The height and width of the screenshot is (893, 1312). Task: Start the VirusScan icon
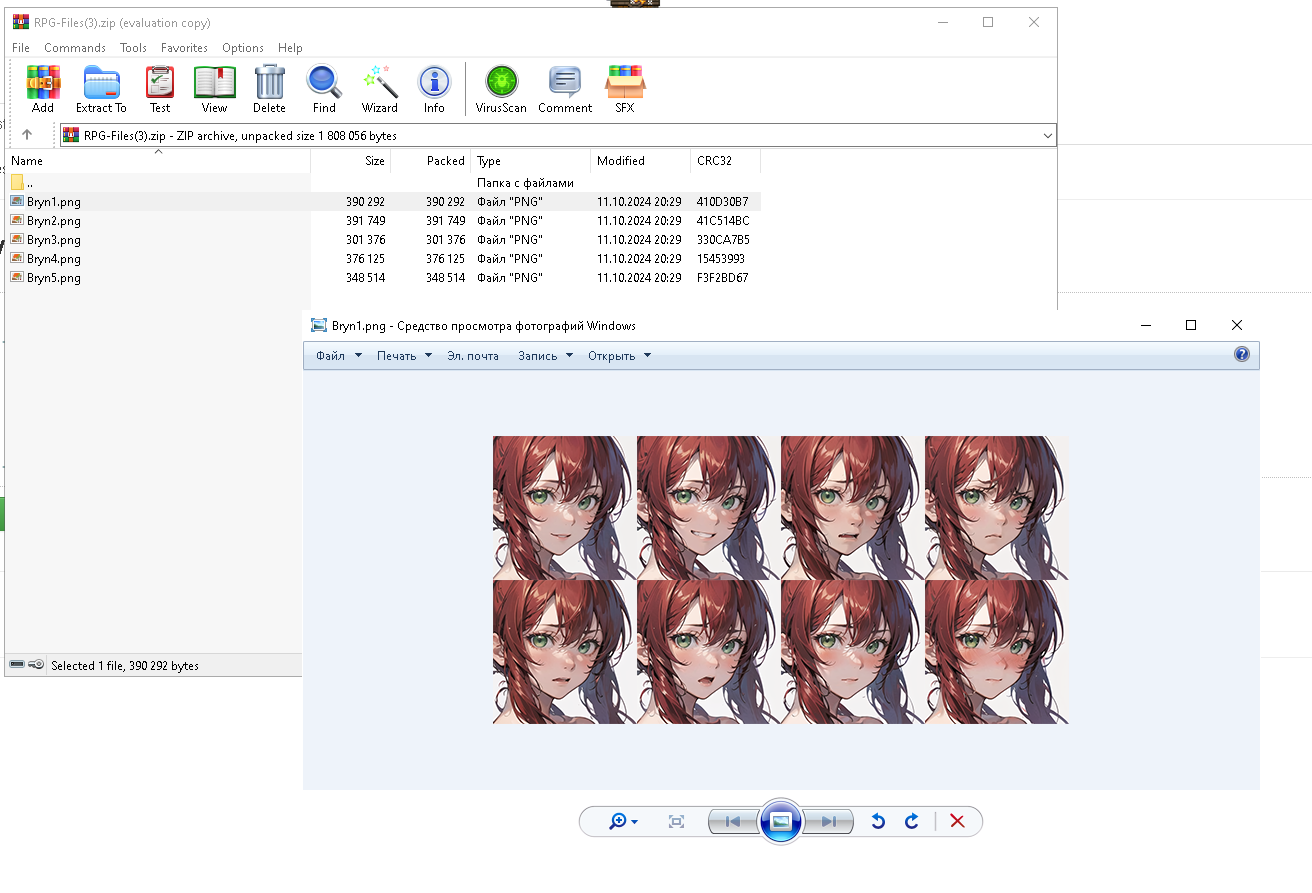point(500,88)
